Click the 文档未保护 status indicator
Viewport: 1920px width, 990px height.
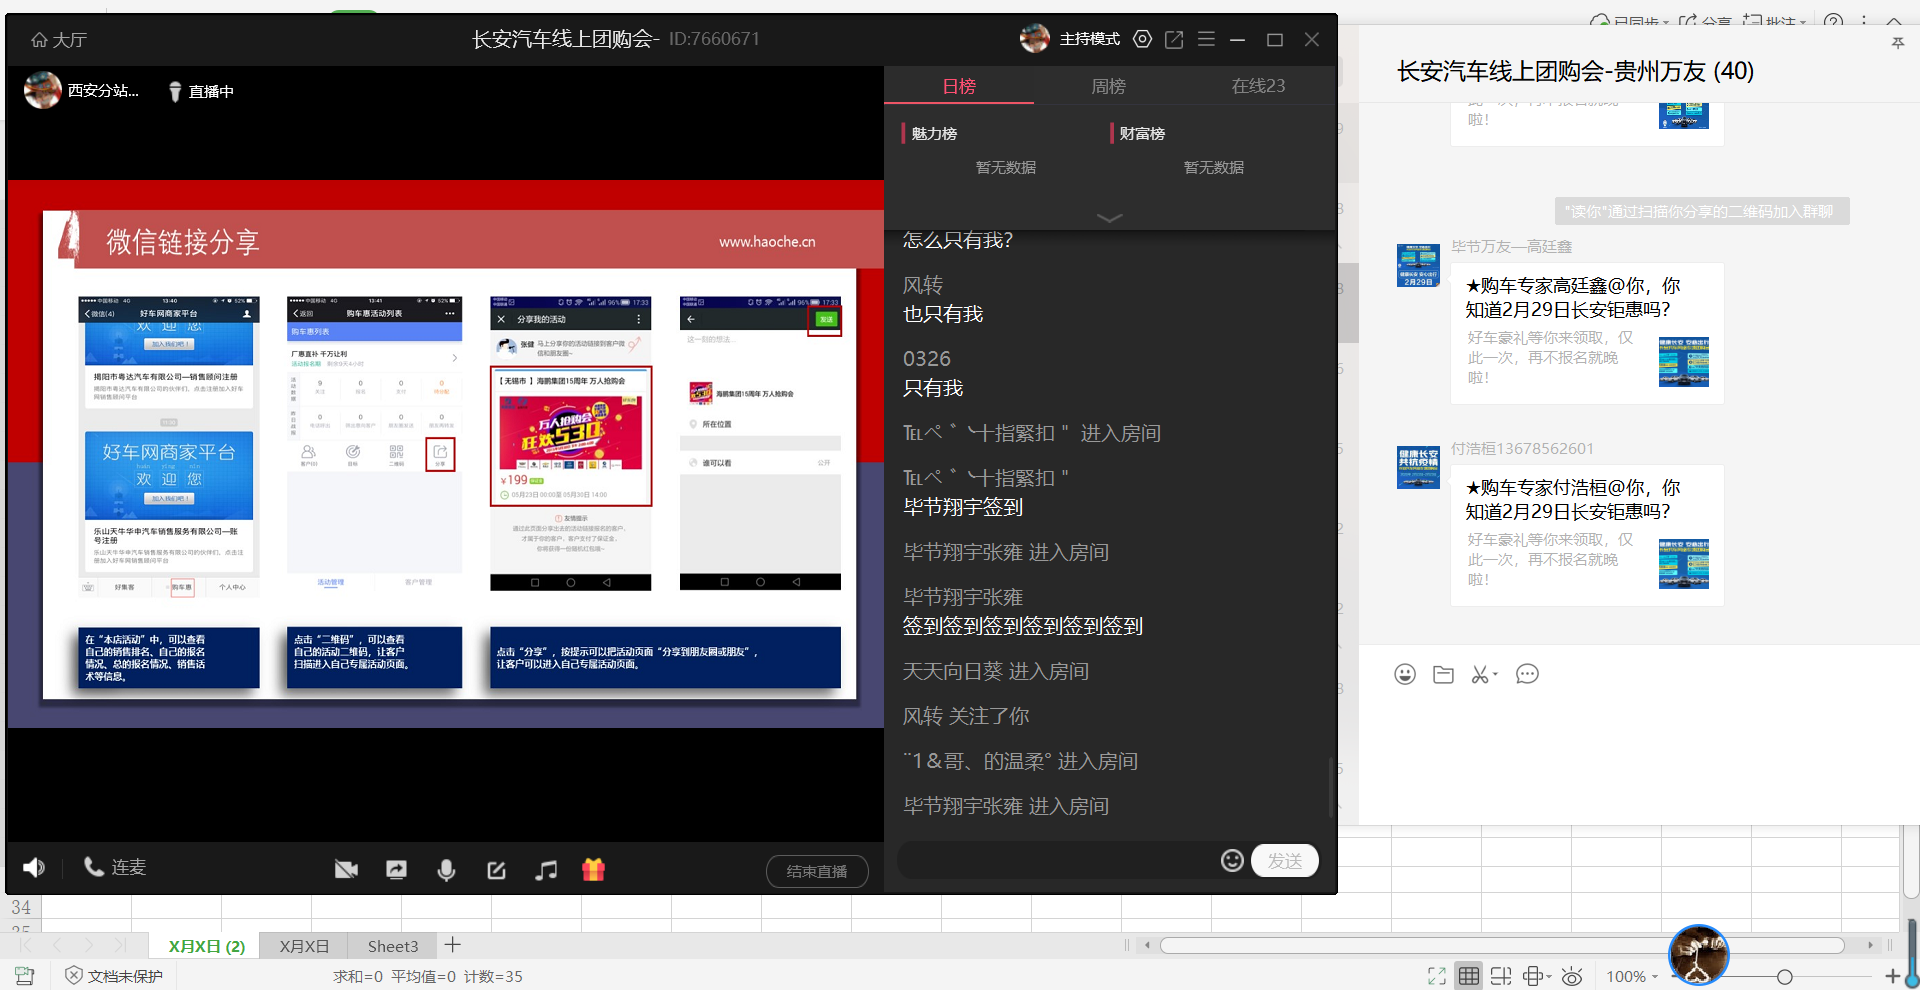[x=114, y=976]
